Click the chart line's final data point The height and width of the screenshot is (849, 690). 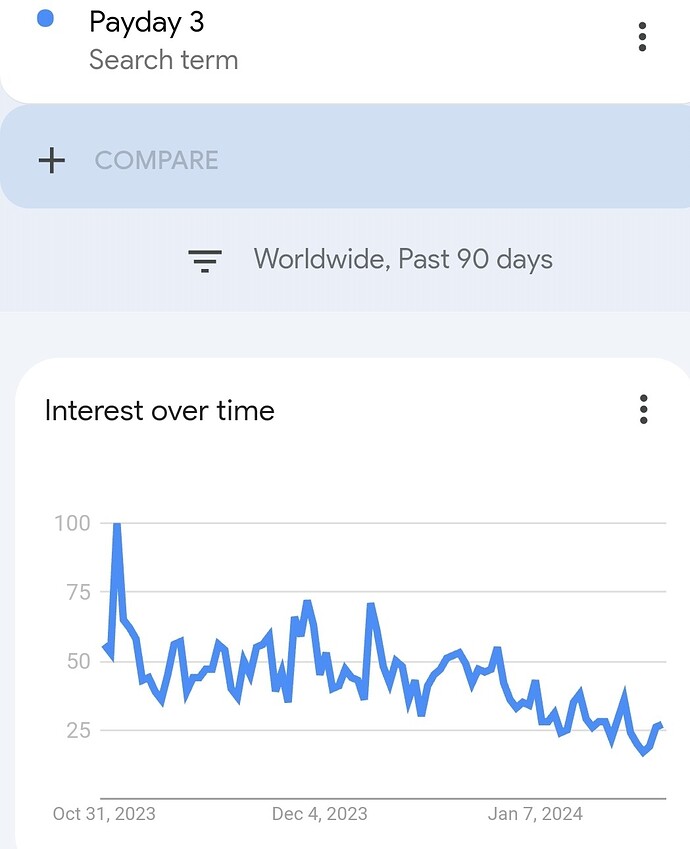click(x=660, y=726)
